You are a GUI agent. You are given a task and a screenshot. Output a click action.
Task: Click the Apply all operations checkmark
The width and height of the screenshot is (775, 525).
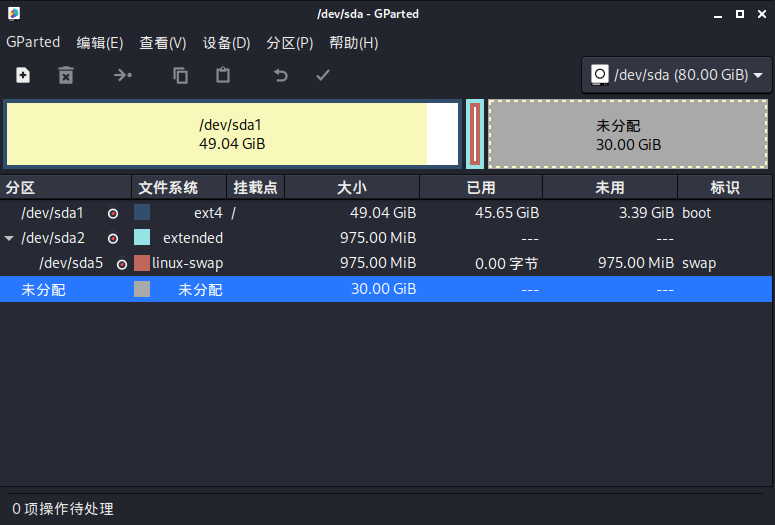pyautogui.click(x=323, y=76)
